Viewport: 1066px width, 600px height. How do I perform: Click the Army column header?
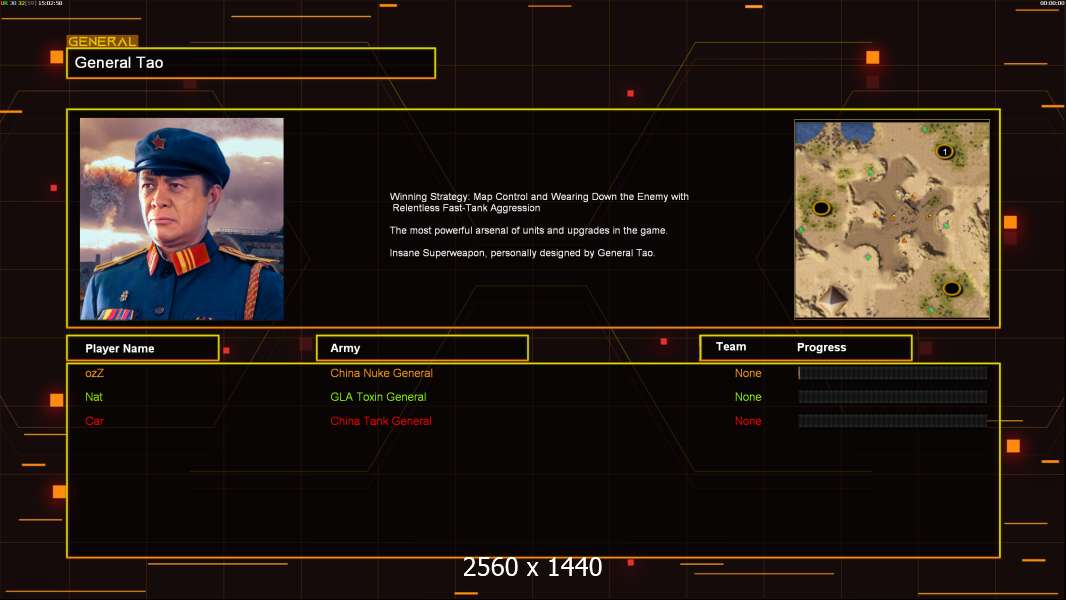pyautogui.click(x=422, y=348)
